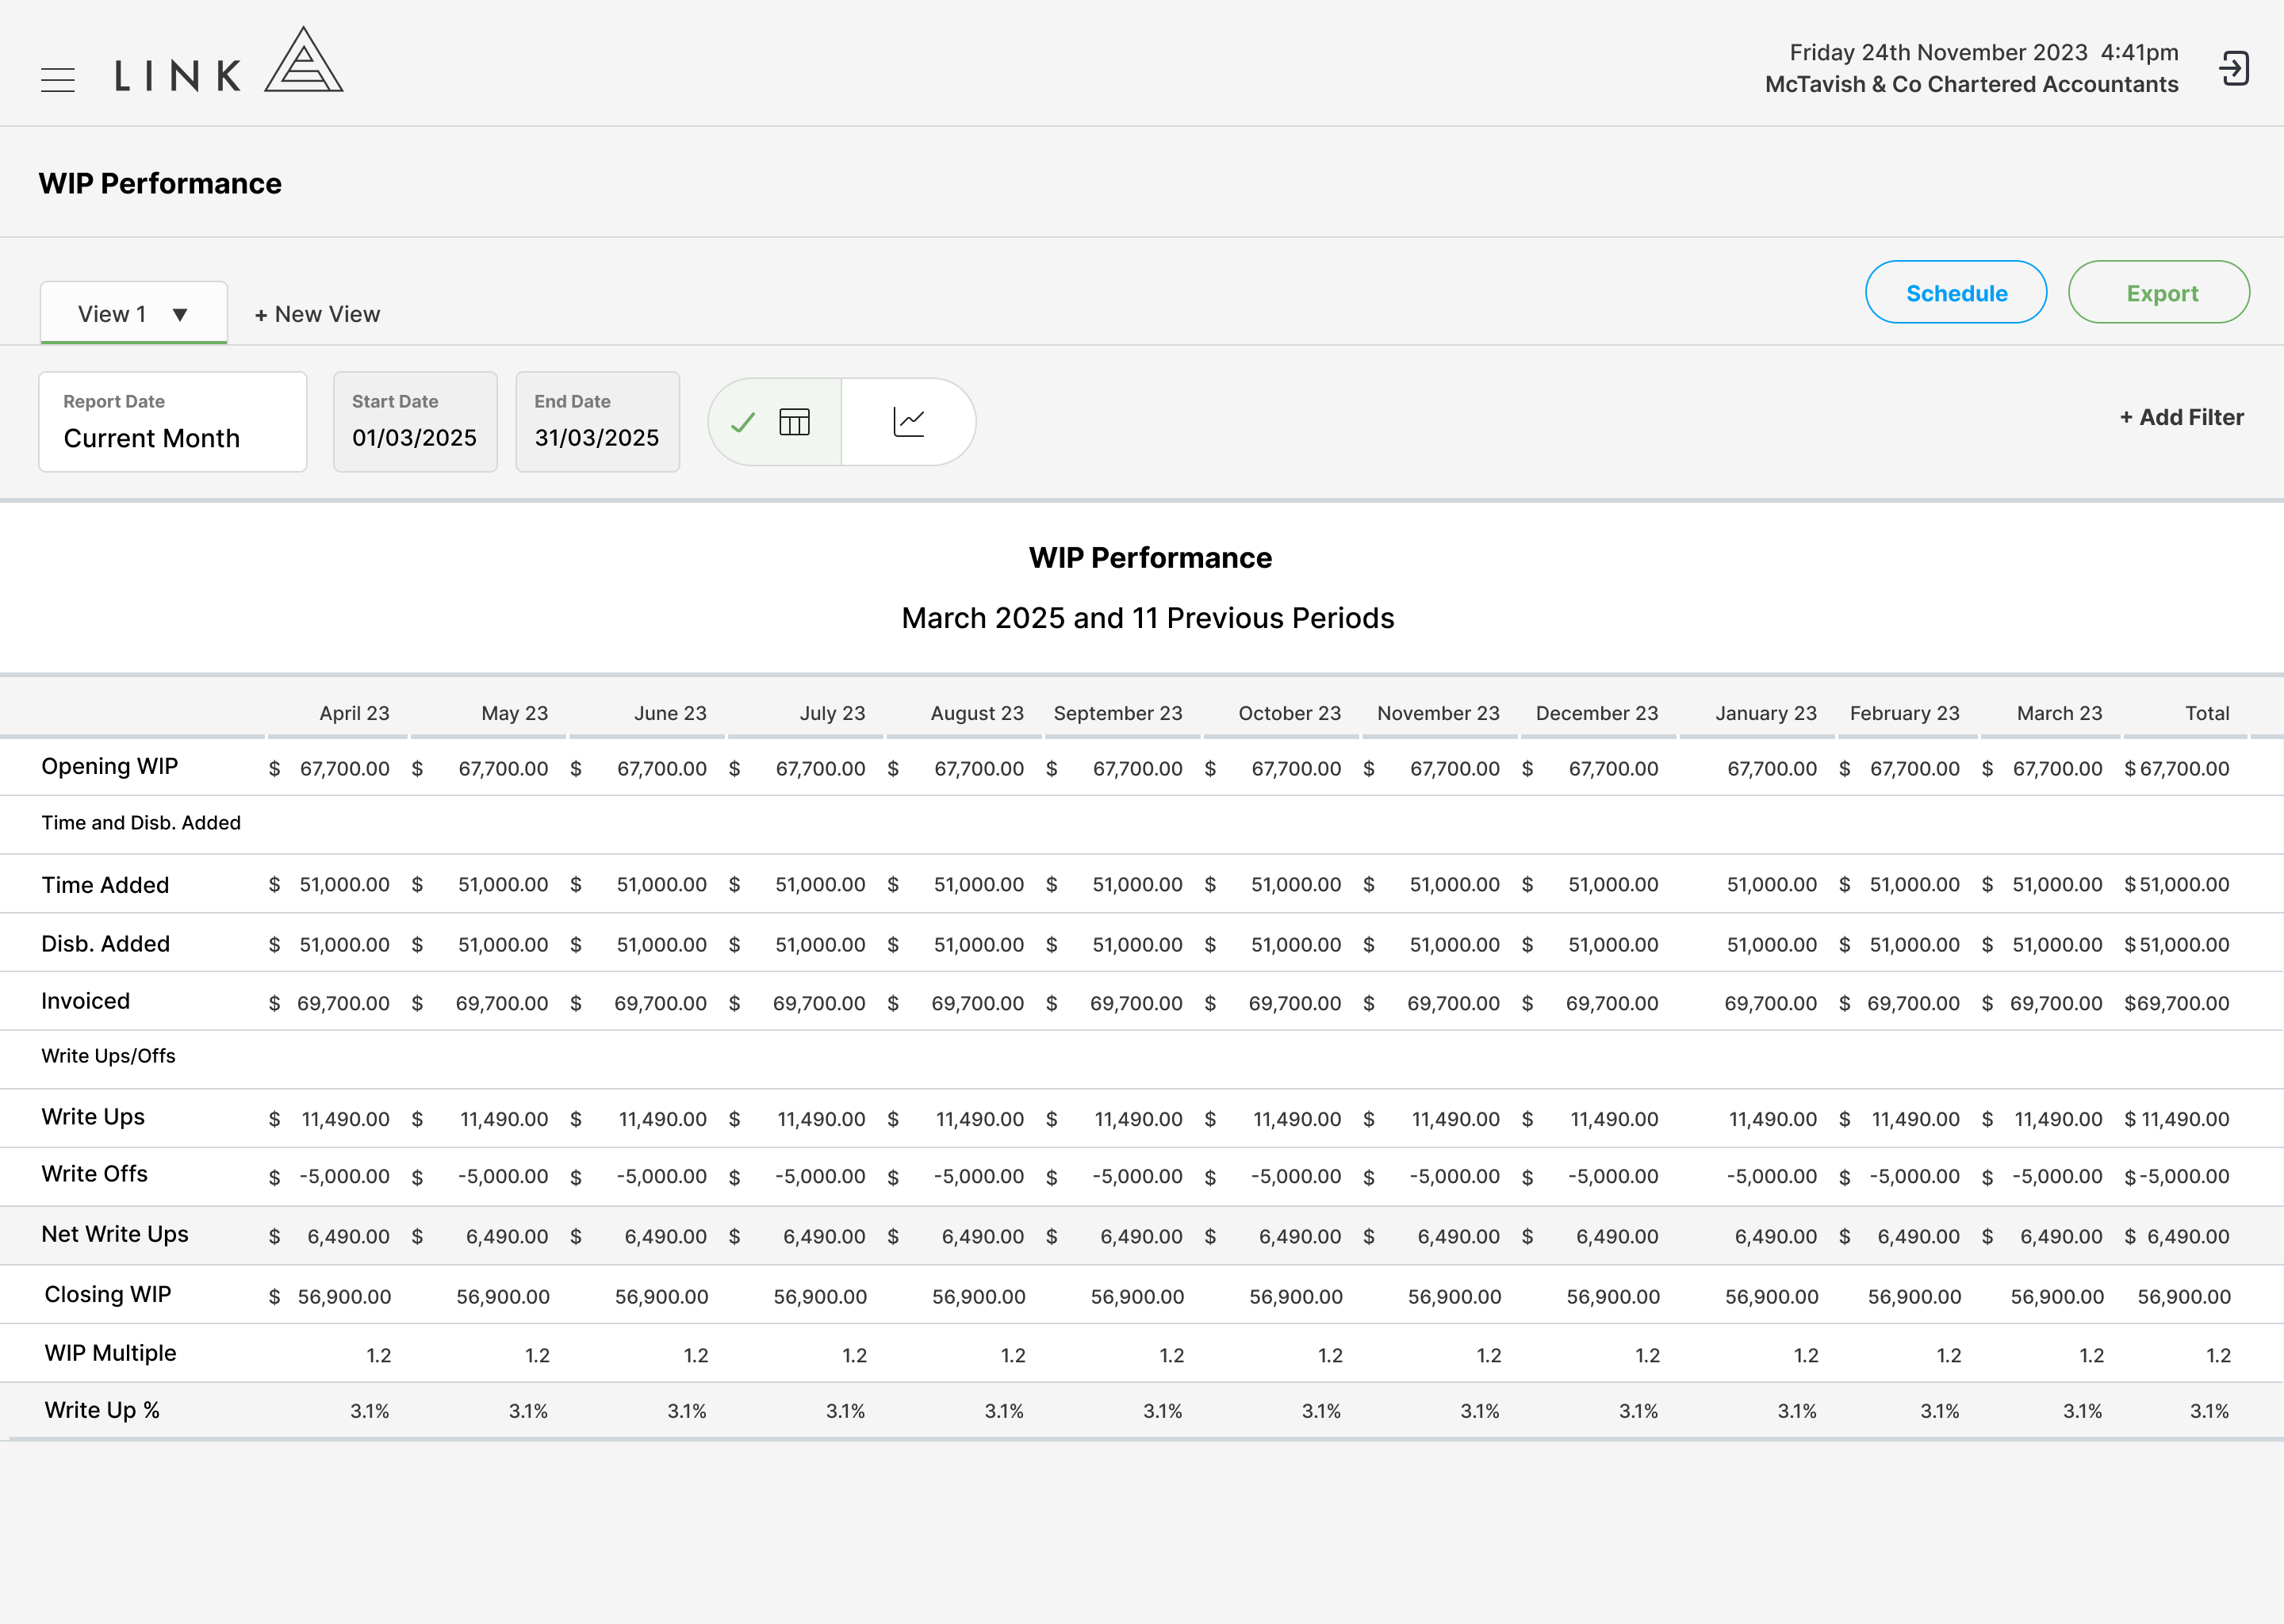Click the September 23 column header
Screen dimensions: 2284x1624
(x=1118, y=713)
